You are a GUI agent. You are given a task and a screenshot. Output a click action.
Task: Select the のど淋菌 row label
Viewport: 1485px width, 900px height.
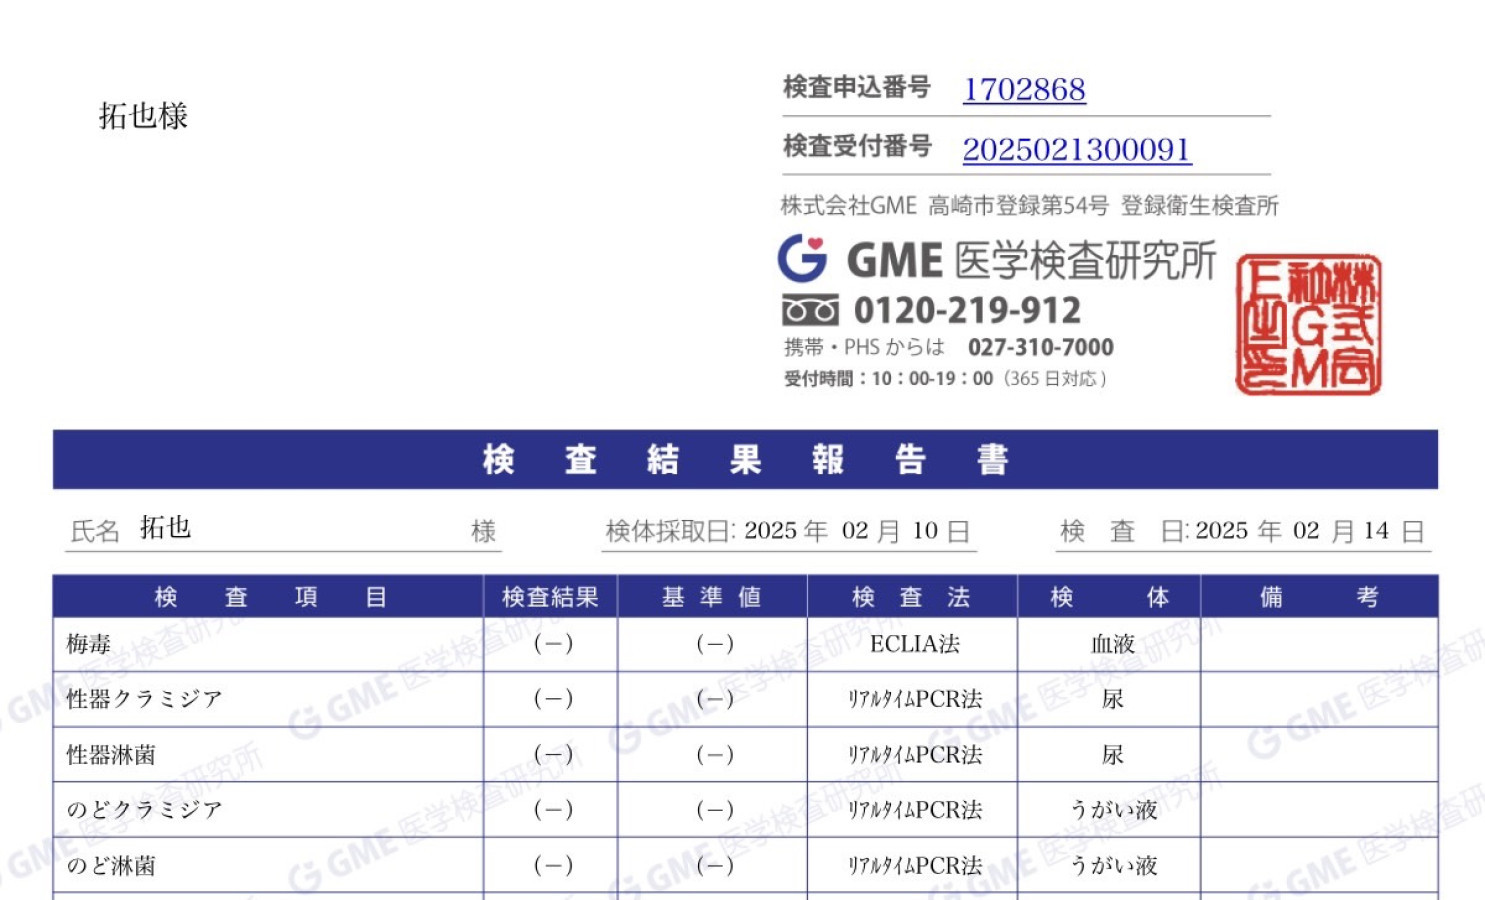point(111,866)
